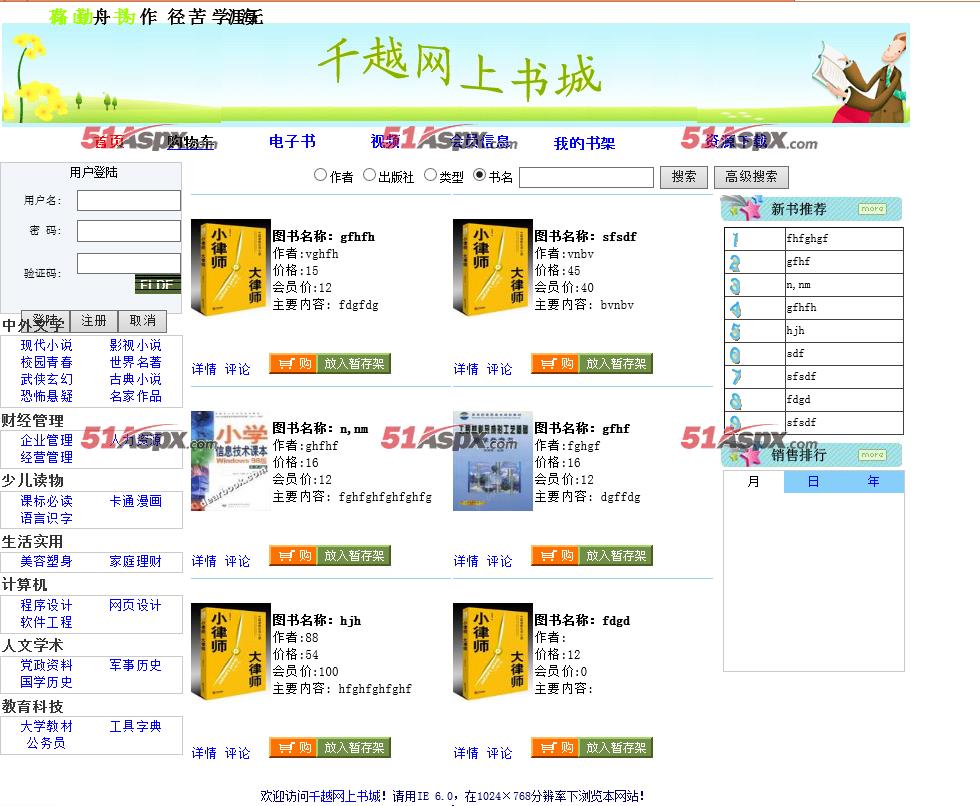980x806 pixels.
Task: Click the 搜索 button
Action: [x=684, y=177]
